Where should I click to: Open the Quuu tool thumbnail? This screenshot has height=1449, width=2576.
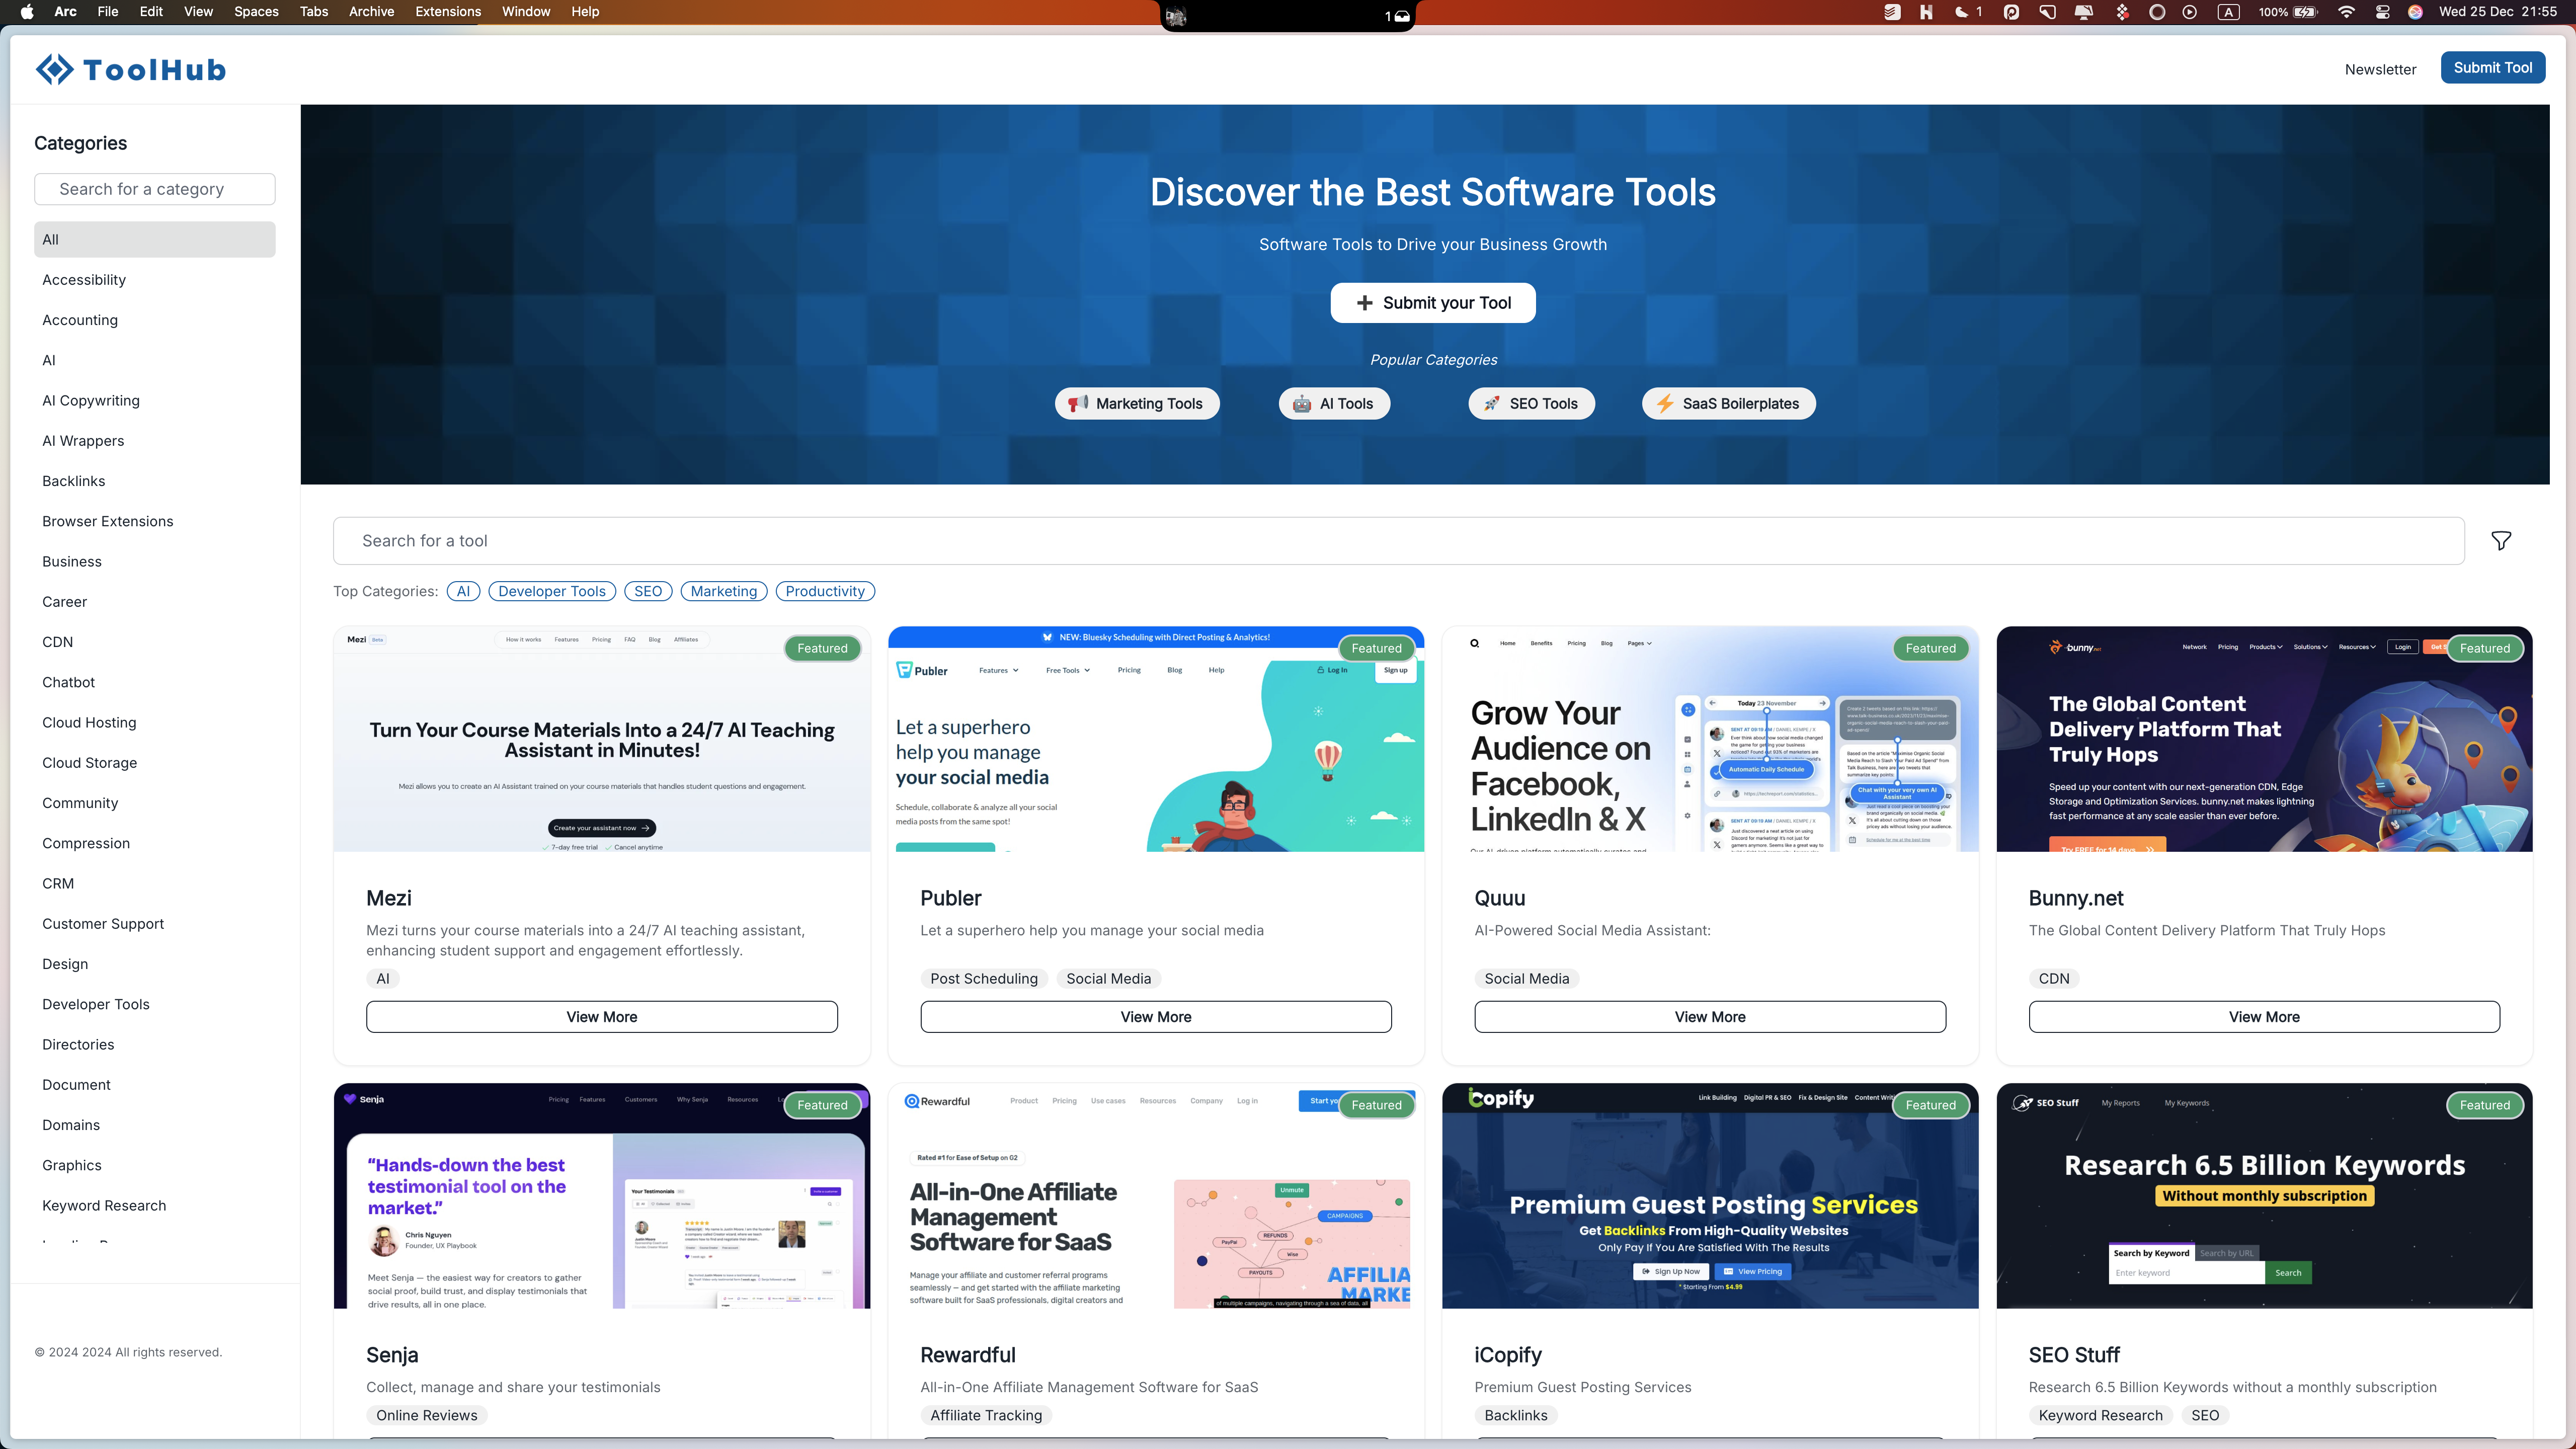click(1710, 740)
